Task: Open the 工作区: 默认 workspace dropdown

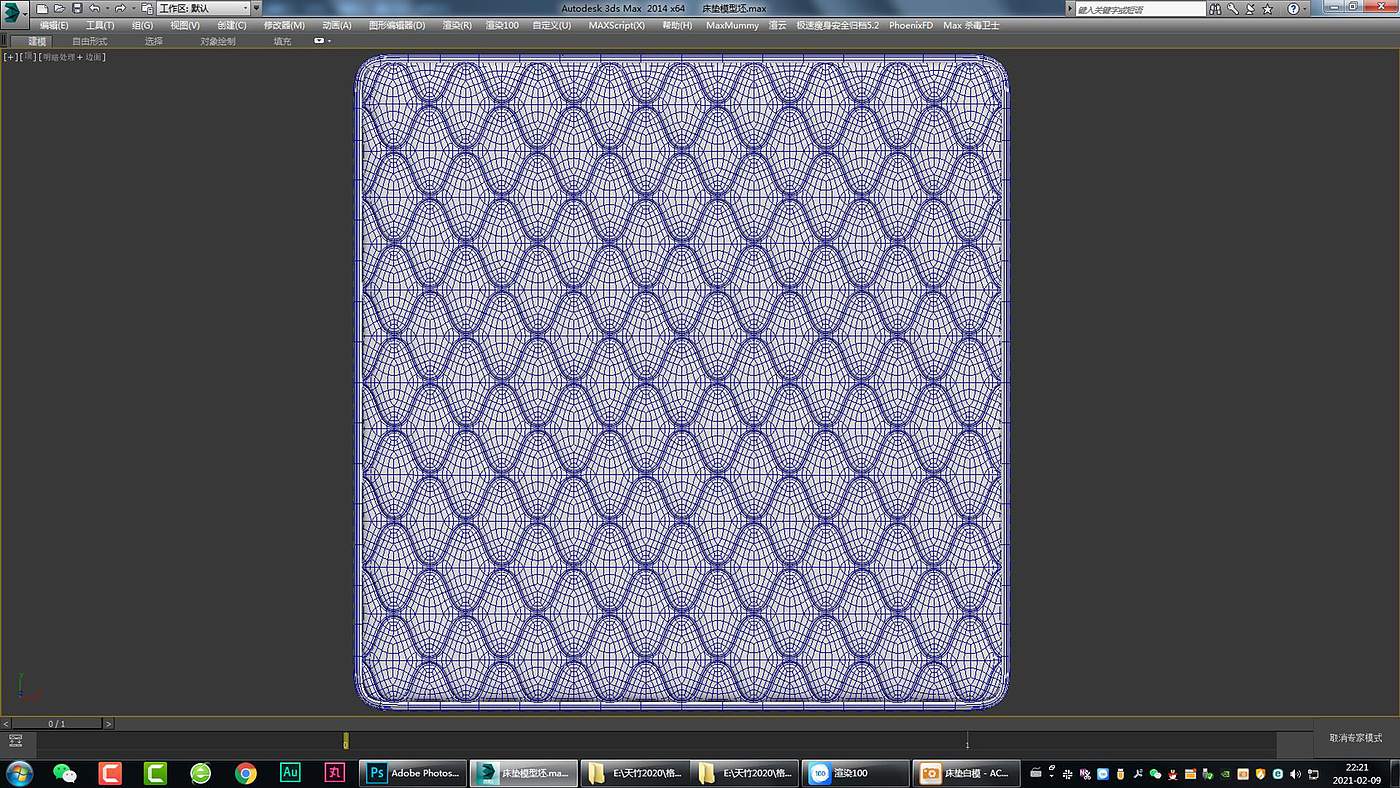Action: click(x=203, y=8)
